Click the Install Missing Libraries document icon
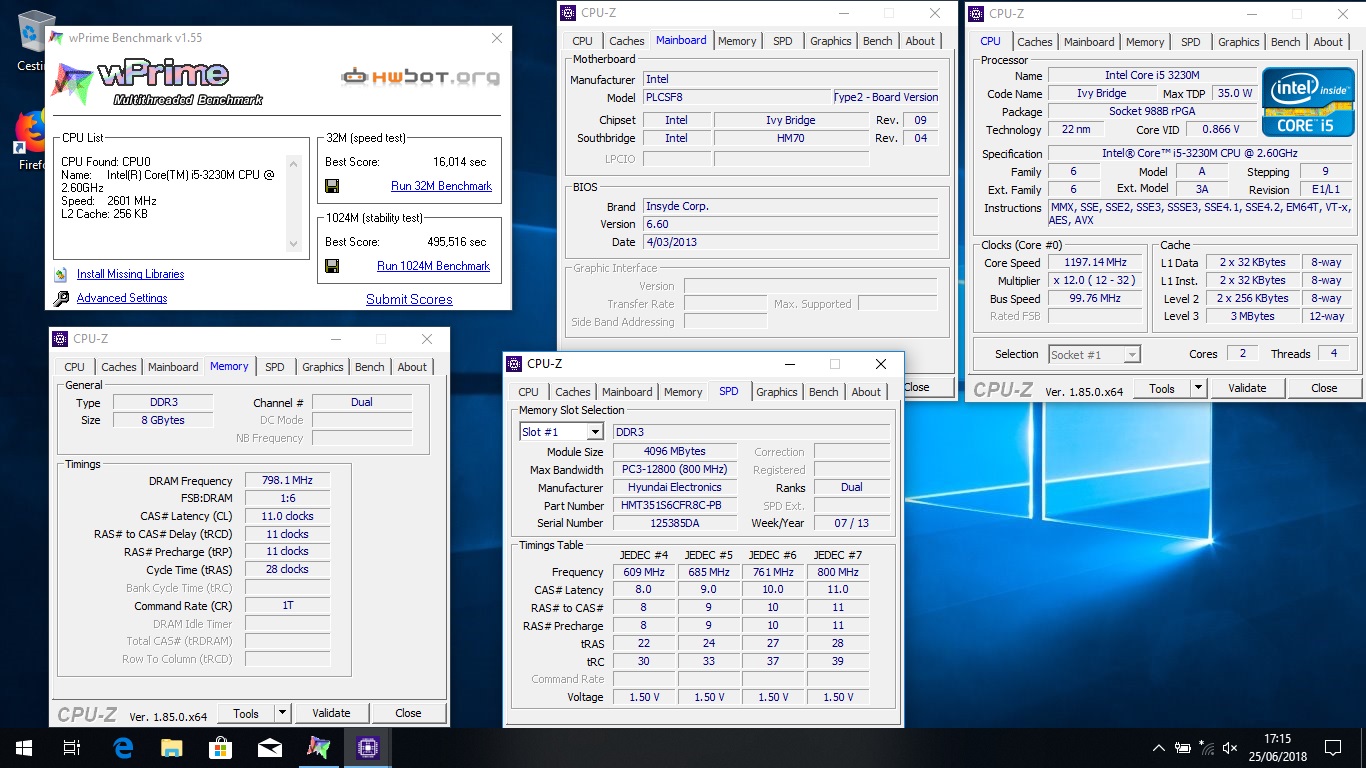This screenshot has width=1366, height=768. coord(61,274)
